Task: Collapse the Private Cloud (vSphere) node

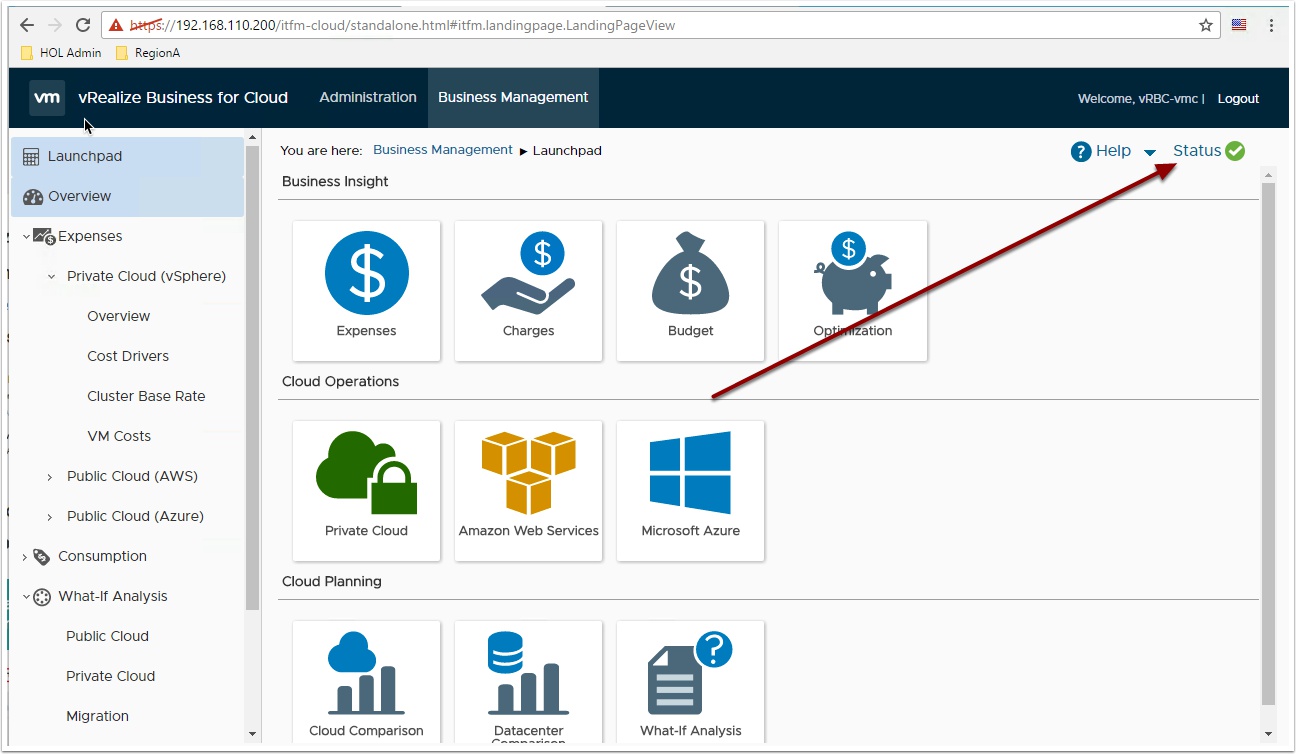Action: 51,277
